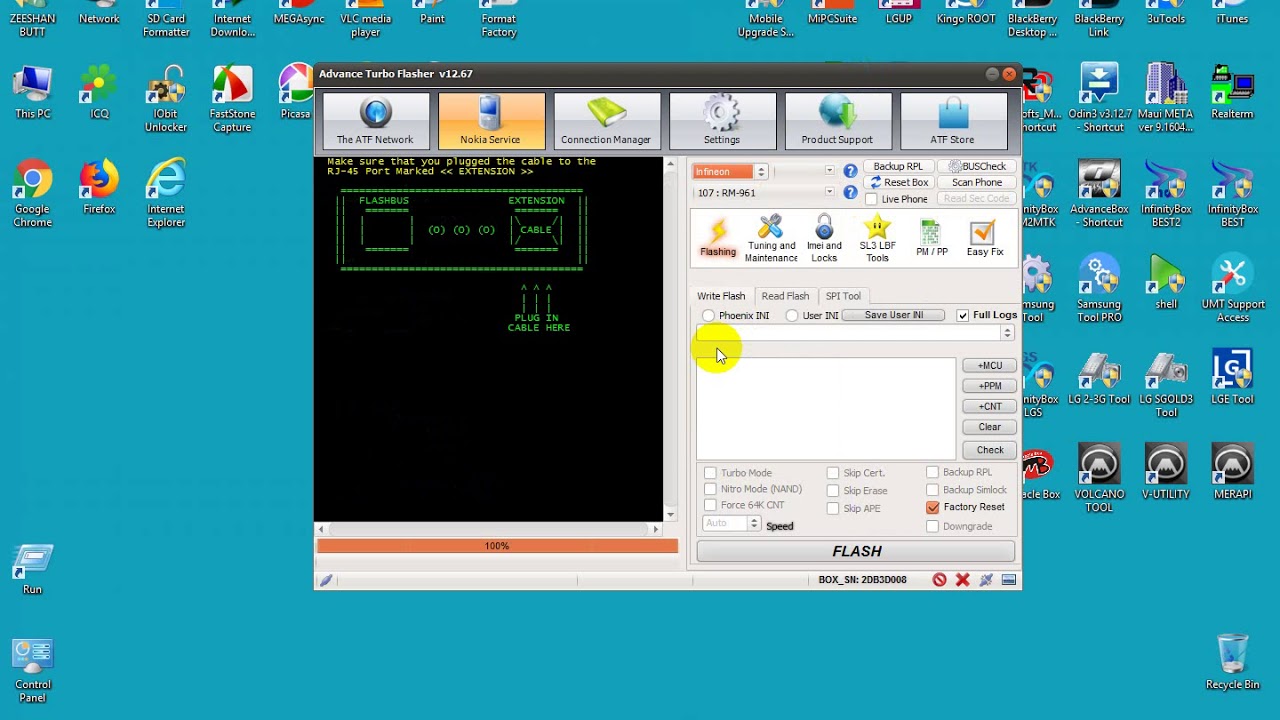Click the Scan Phone button

click(977, 183)
